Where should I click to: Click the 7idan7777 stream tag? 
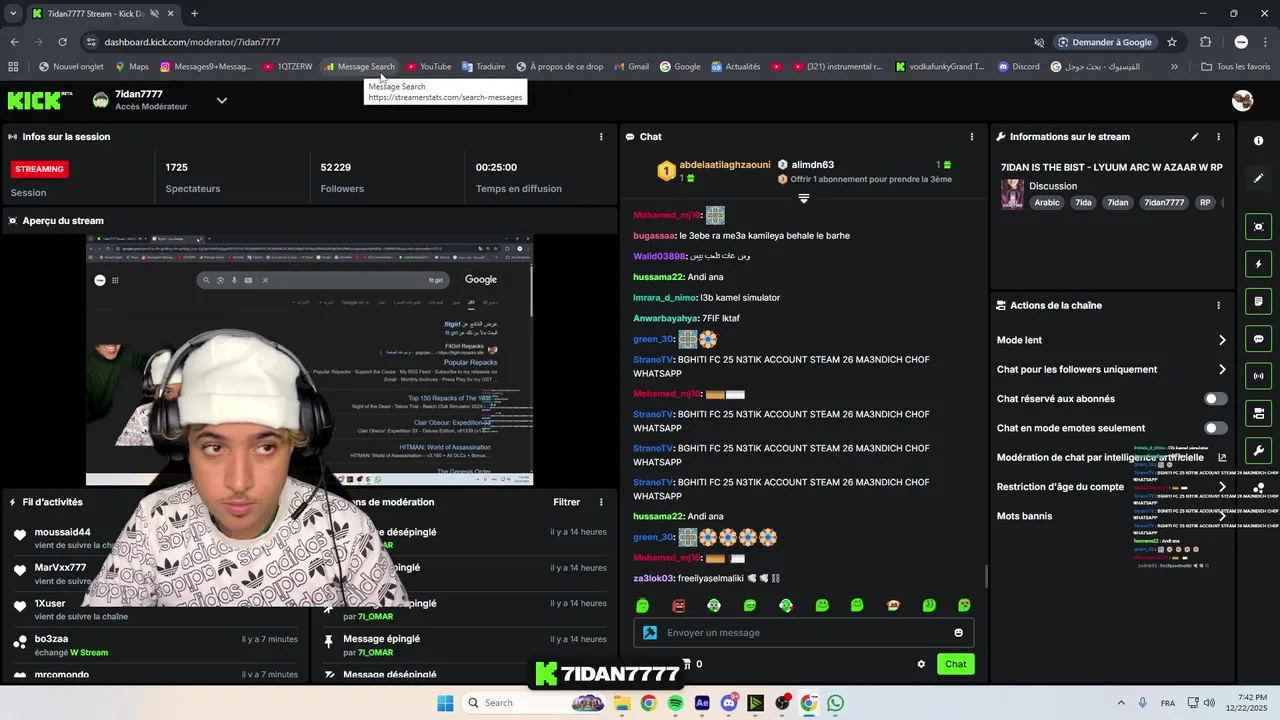coord(1164,202)
